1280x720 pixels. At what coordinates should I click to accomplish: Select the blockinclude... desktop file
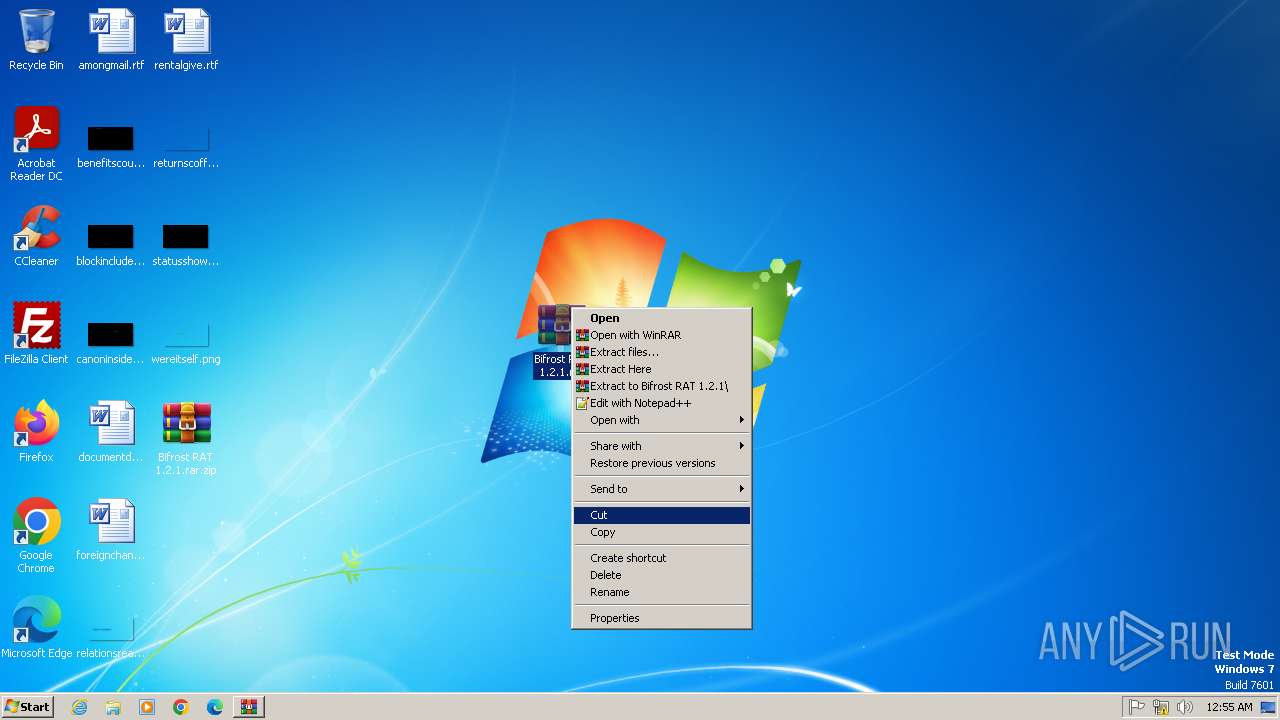[111, 244]
